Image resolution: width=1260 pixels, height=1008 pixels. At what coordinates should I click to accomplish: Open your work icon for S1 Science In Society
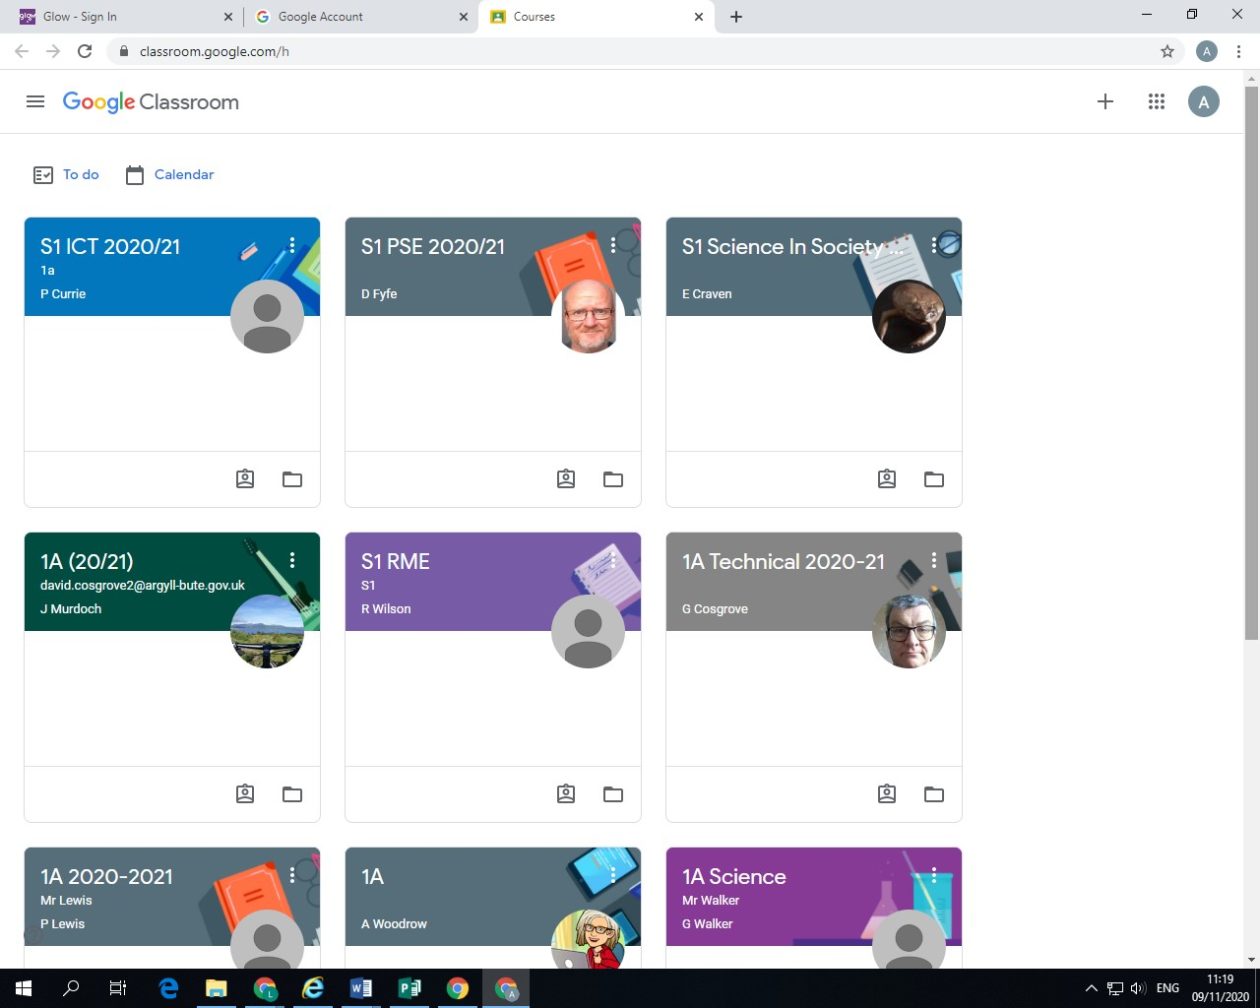[x=887, y=479]
